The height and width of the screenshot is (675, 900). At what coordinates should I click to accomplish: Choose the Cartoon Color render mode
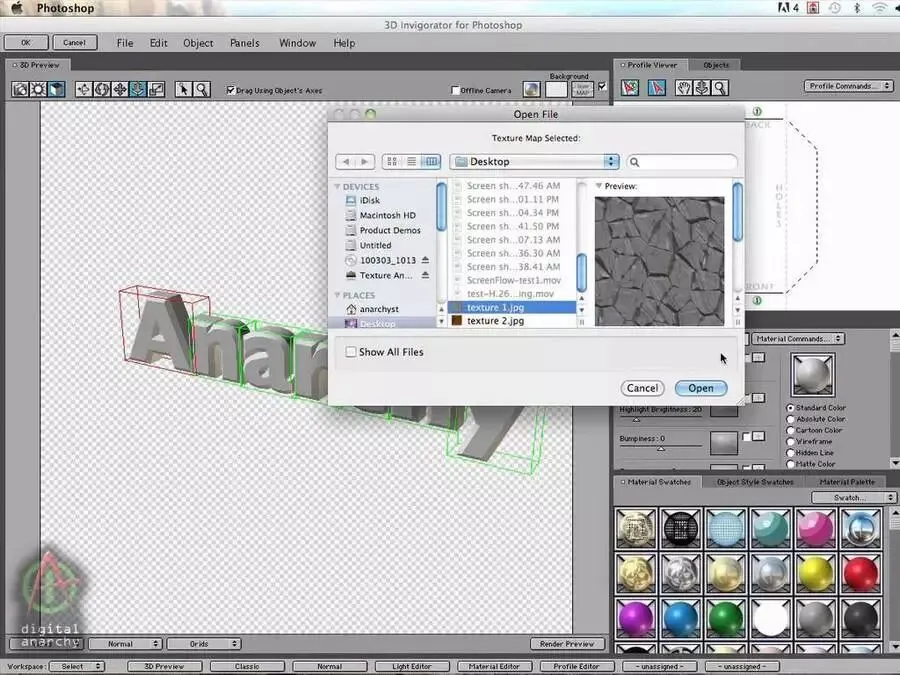(x=790, y=430)
